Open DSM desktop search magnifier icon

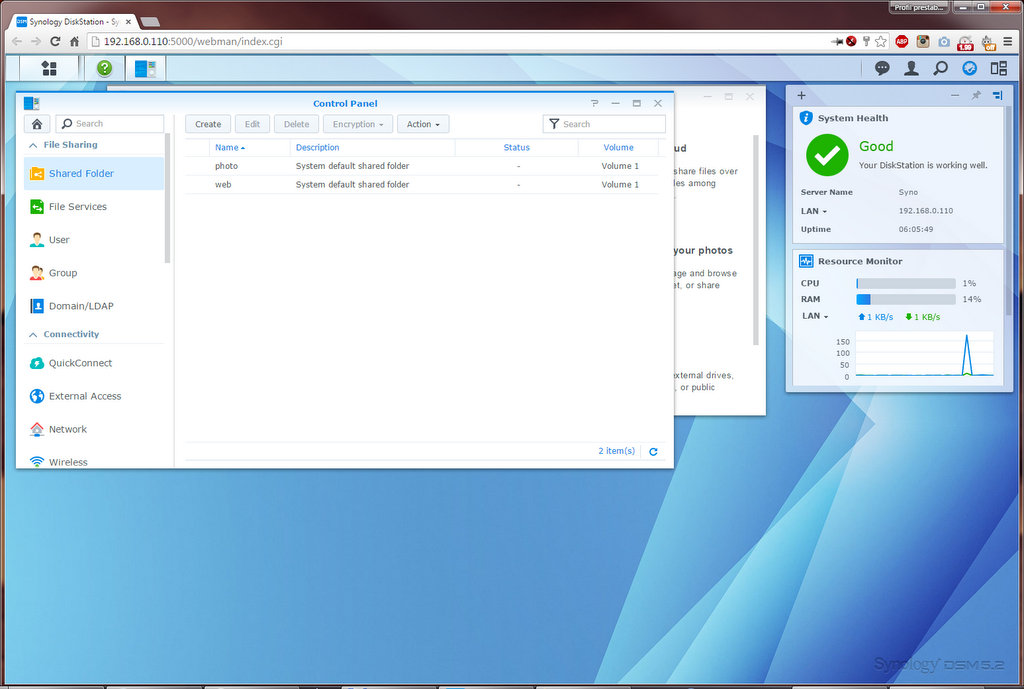click(x=940, y=68)
